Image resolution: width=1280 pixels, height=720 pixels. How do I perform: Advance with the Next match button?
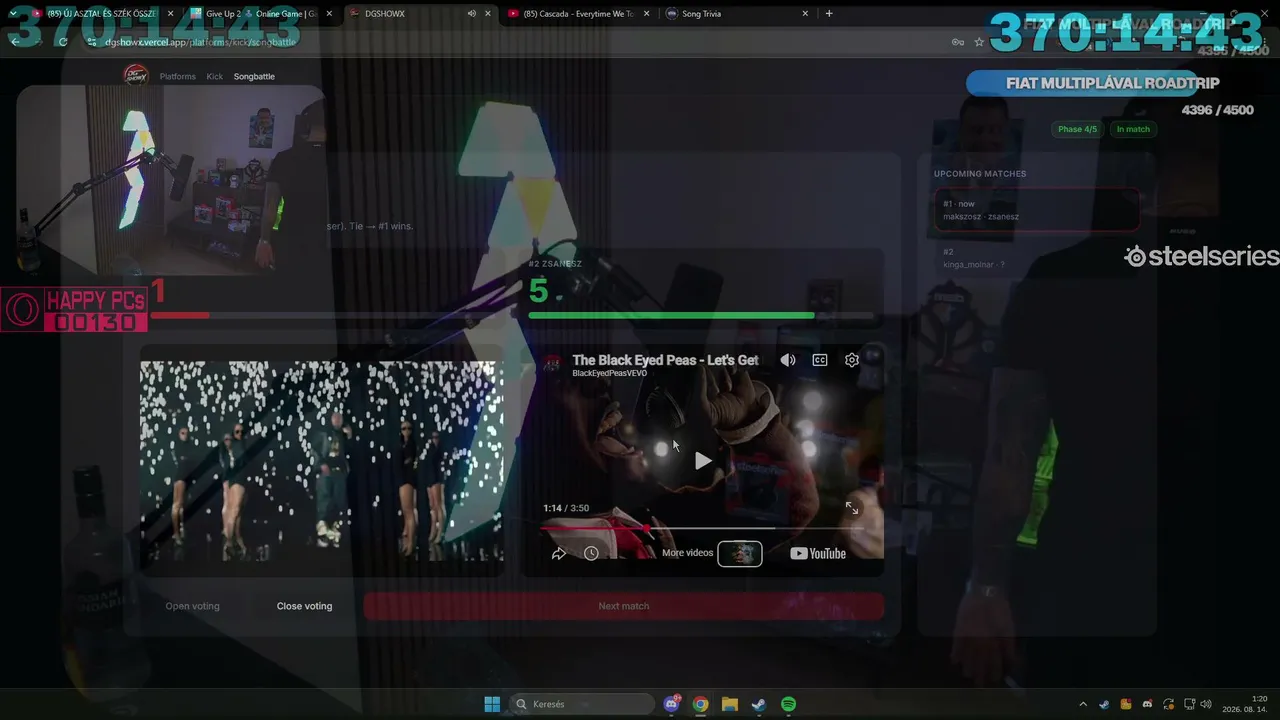tap(624, 606)
